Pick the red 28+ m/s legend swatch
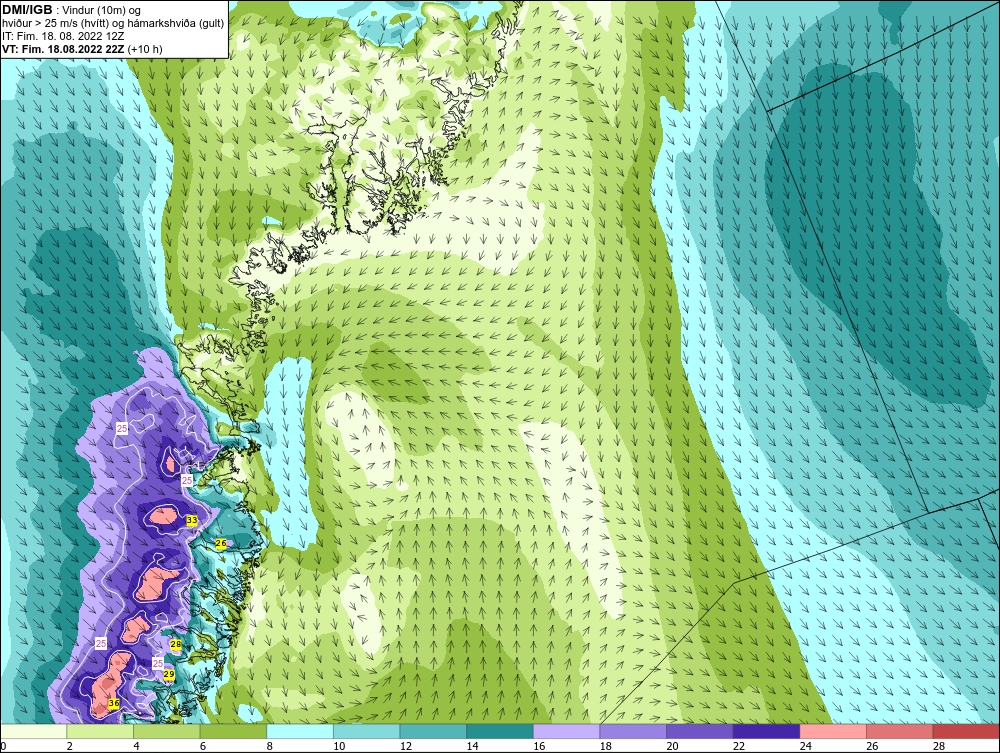1000x753 pixels. pyautogui.click(x=966, y=731)
